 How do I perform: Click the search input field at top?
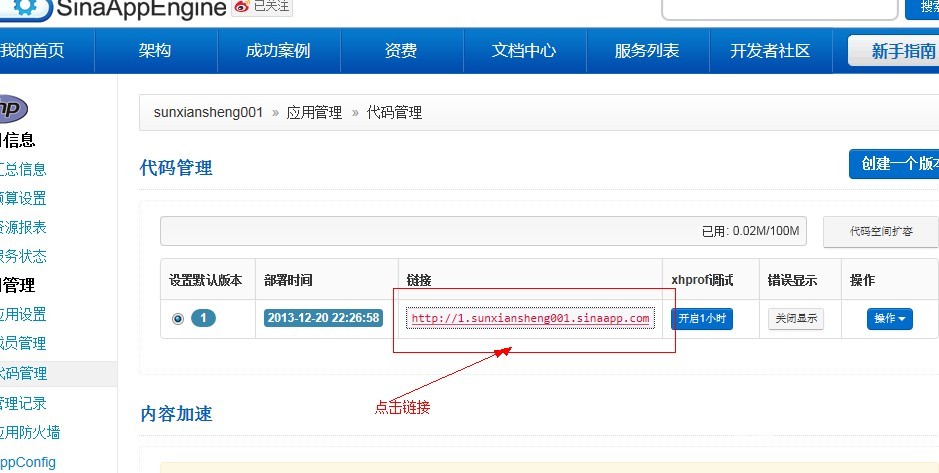780,8
